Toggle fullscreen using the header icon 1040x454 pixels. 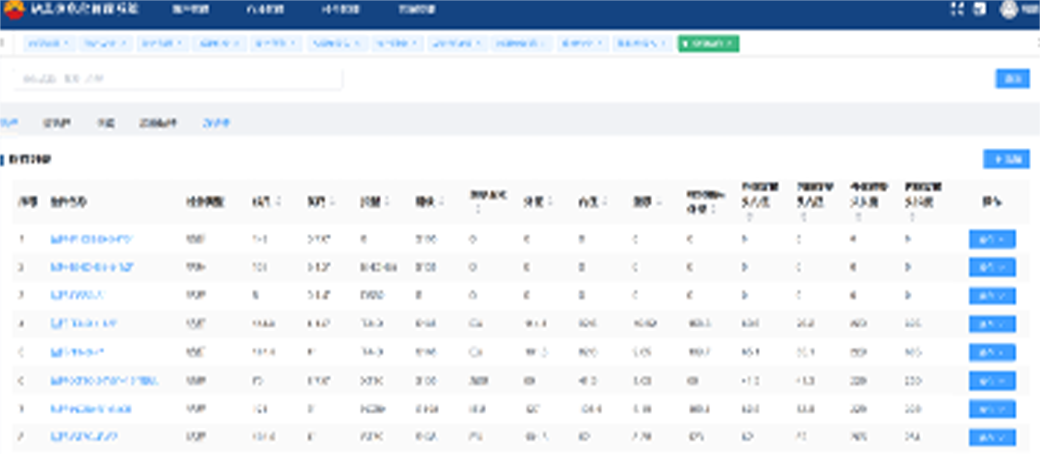point(955,10)
